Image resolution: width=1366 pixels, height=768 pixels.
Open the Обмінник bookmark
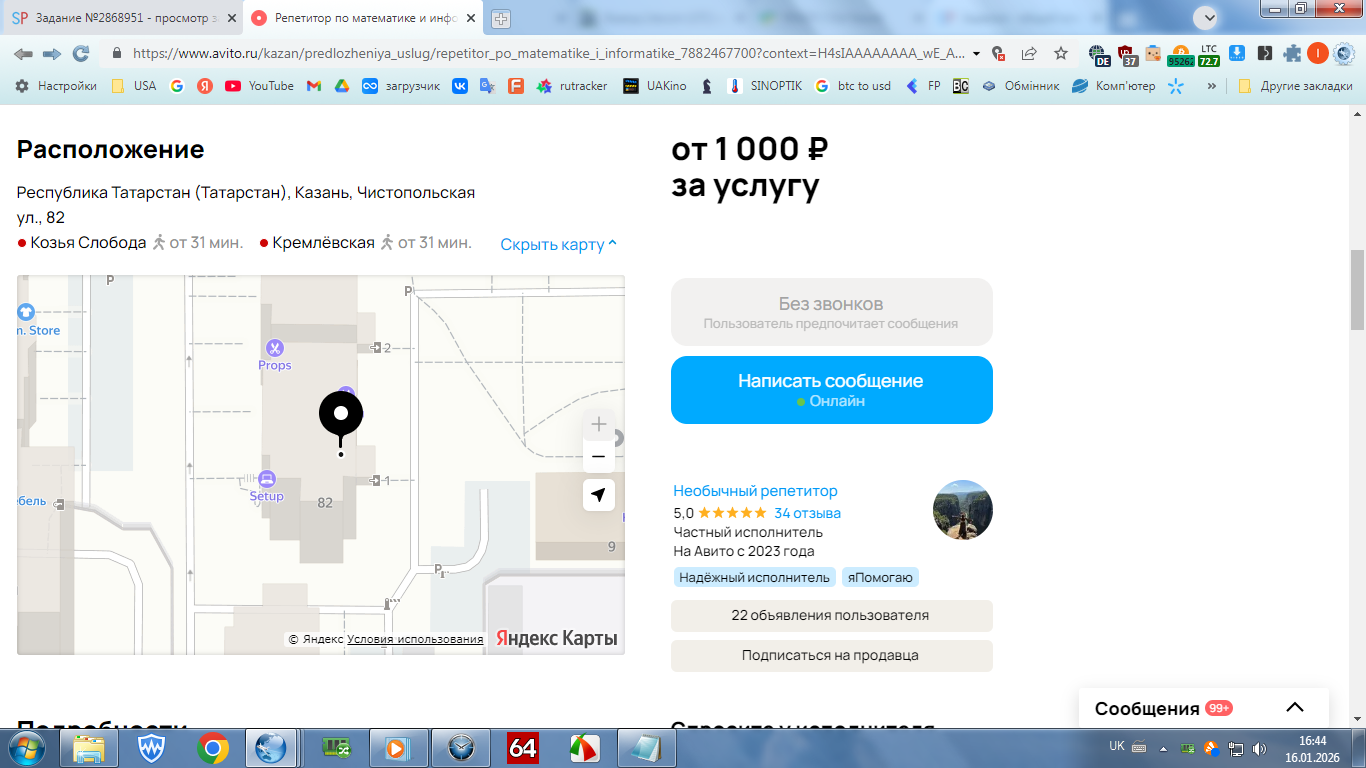click(x=1020, y=86)
